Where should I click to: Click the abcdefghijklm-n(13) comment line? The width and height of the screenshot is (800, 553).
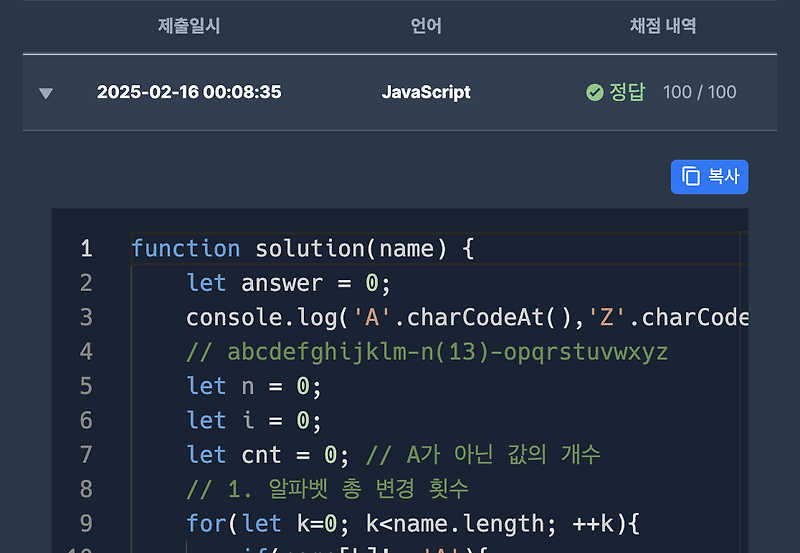(x=427, y=352)
